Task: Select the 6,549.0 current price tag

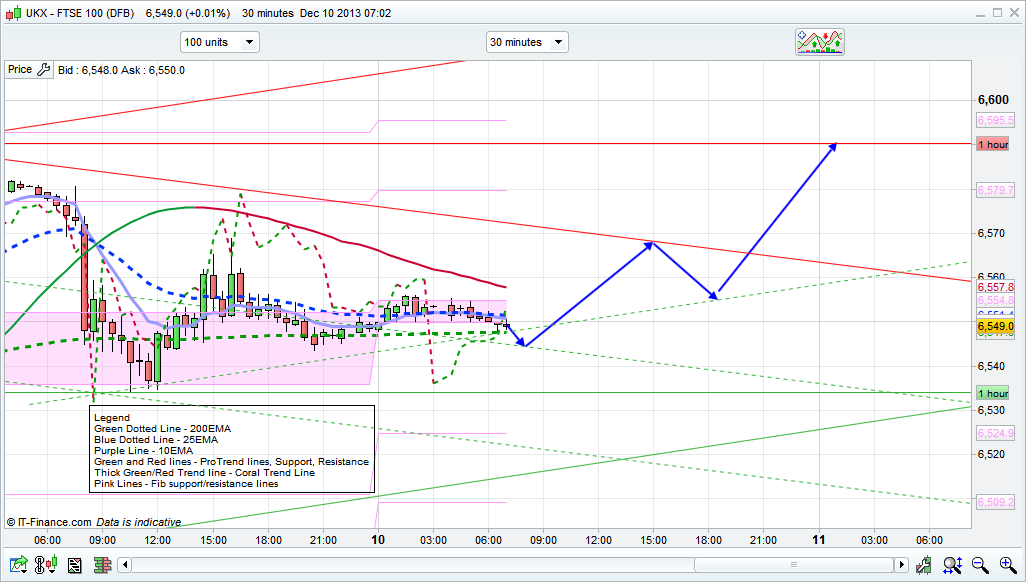Action: point(995,327)
